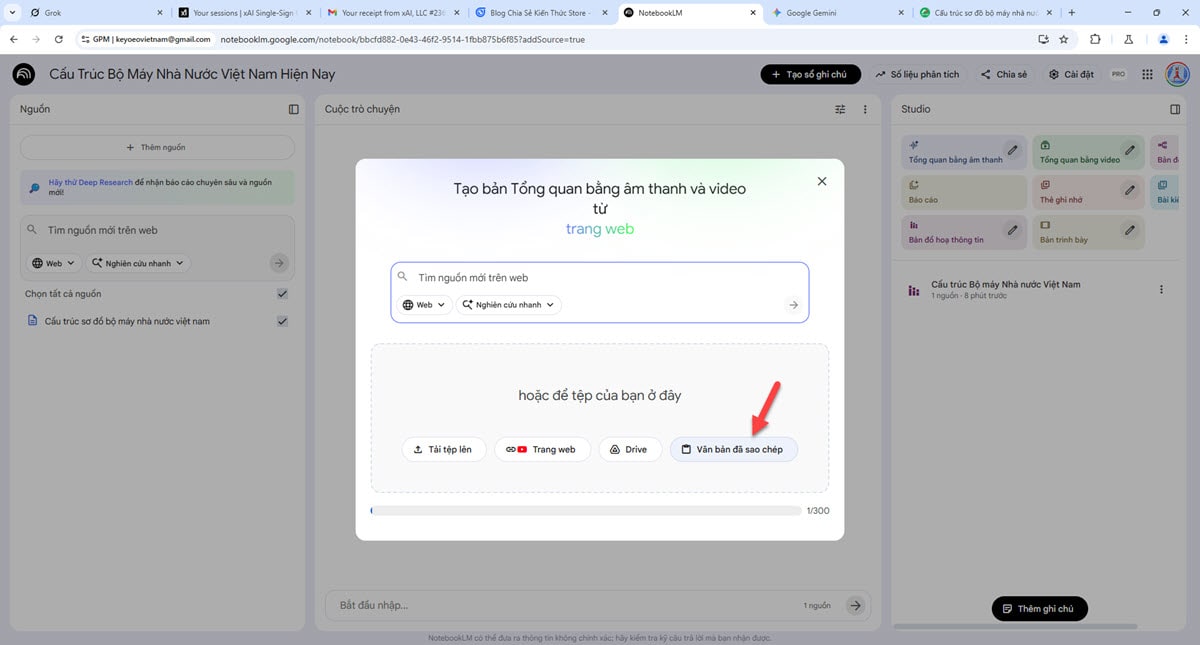Close the source upload dialog
1200x645 pixels.
tap(822, 181)
